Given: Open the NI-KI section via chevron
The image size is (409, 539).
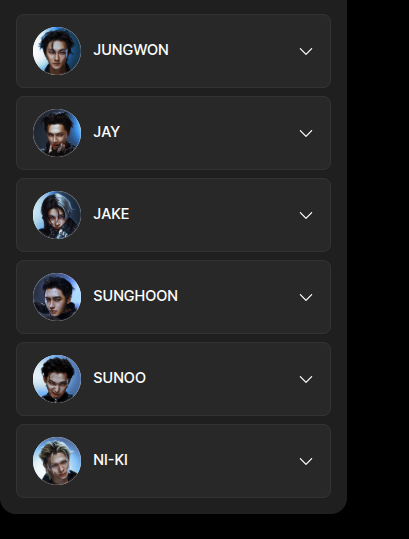Looking at the screenshot, I should coord(306,461).
